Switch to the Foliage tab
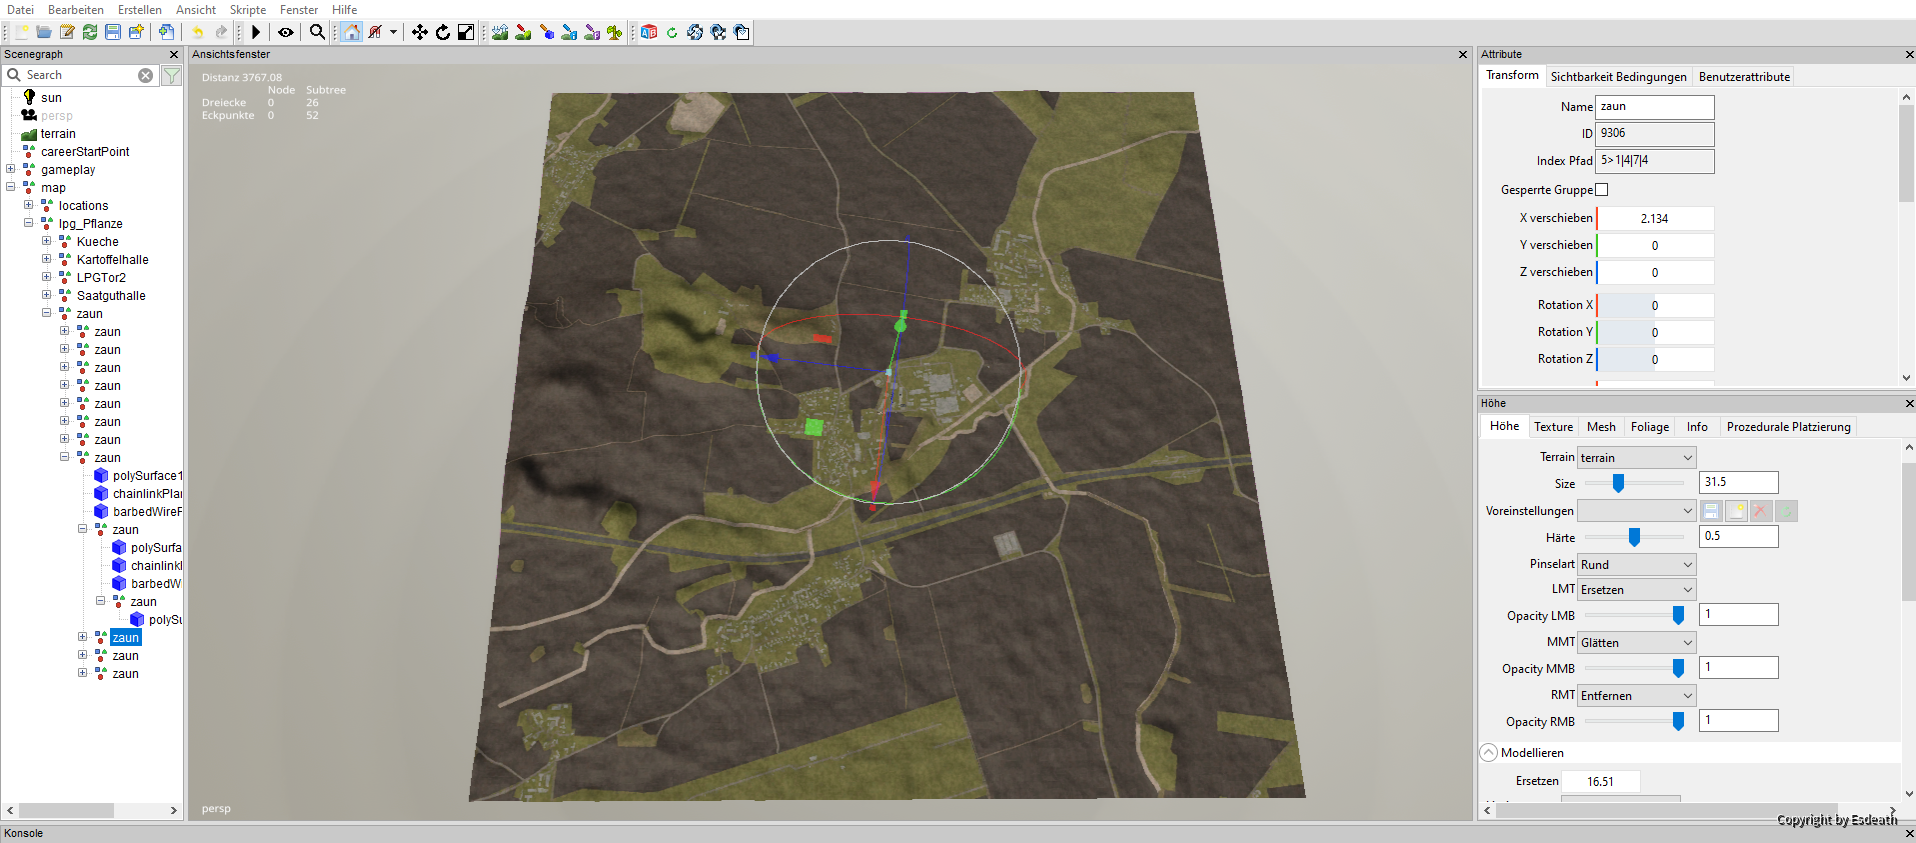The height and width of the screenshot is (843, 1916). [x=1650, y=427]
